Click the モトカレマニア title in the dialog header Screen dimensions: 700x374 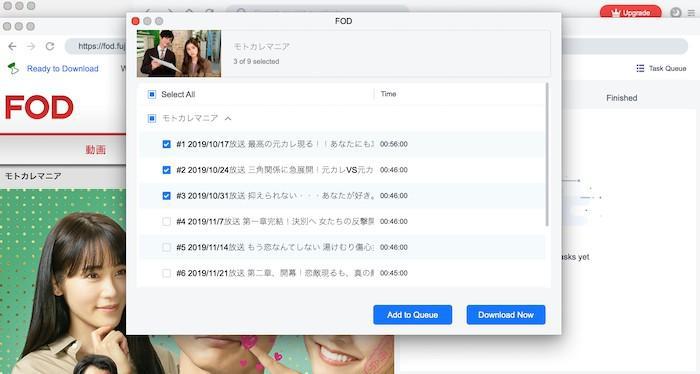coord(262,46)
